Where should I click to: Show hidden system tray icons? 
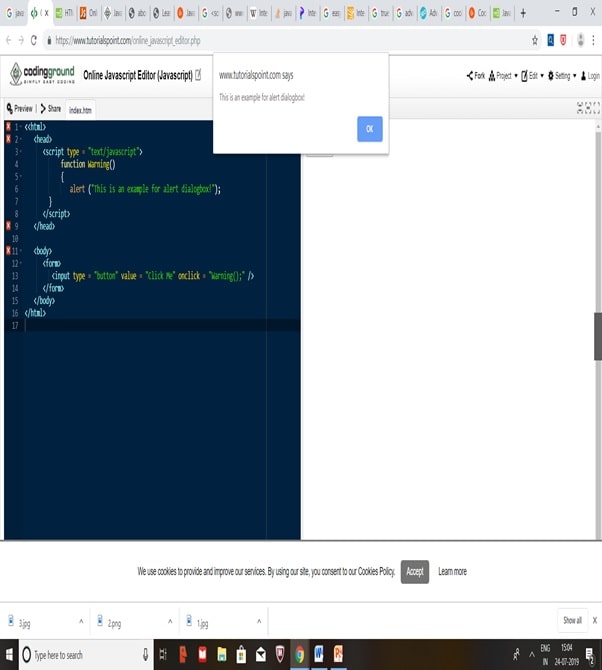click(x=532, y=654)
